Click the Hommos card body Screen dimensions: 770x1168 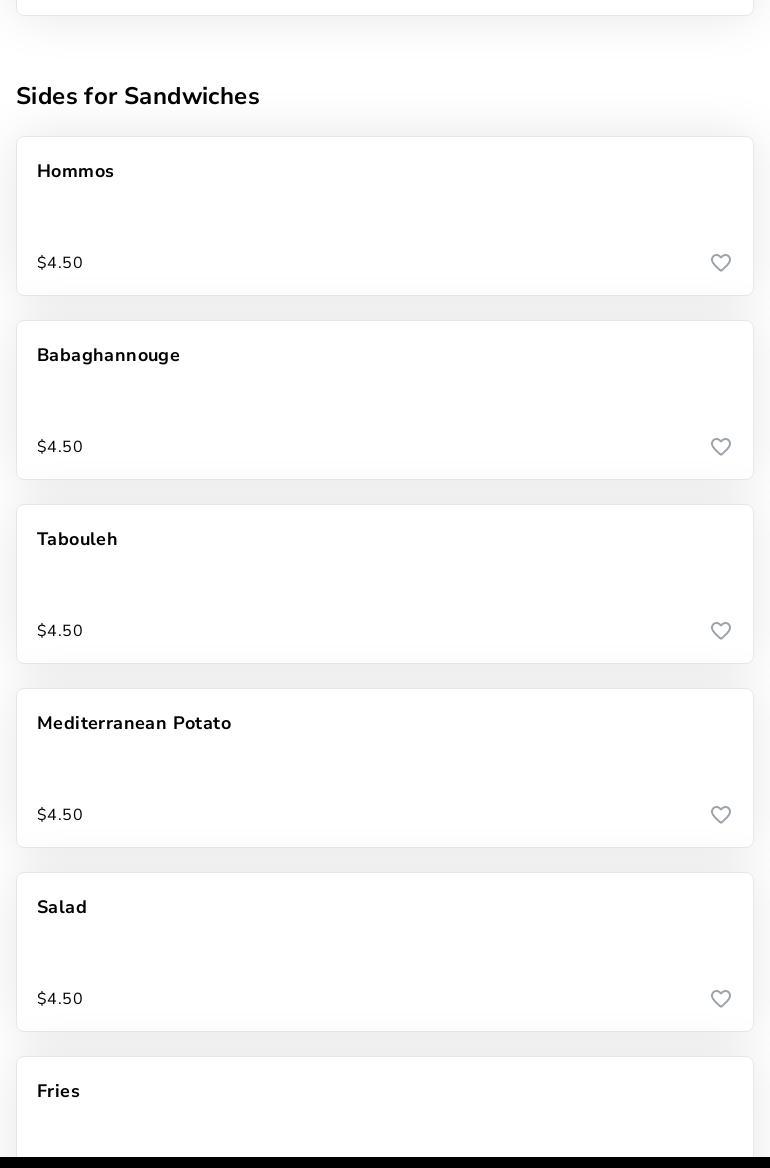385,216
